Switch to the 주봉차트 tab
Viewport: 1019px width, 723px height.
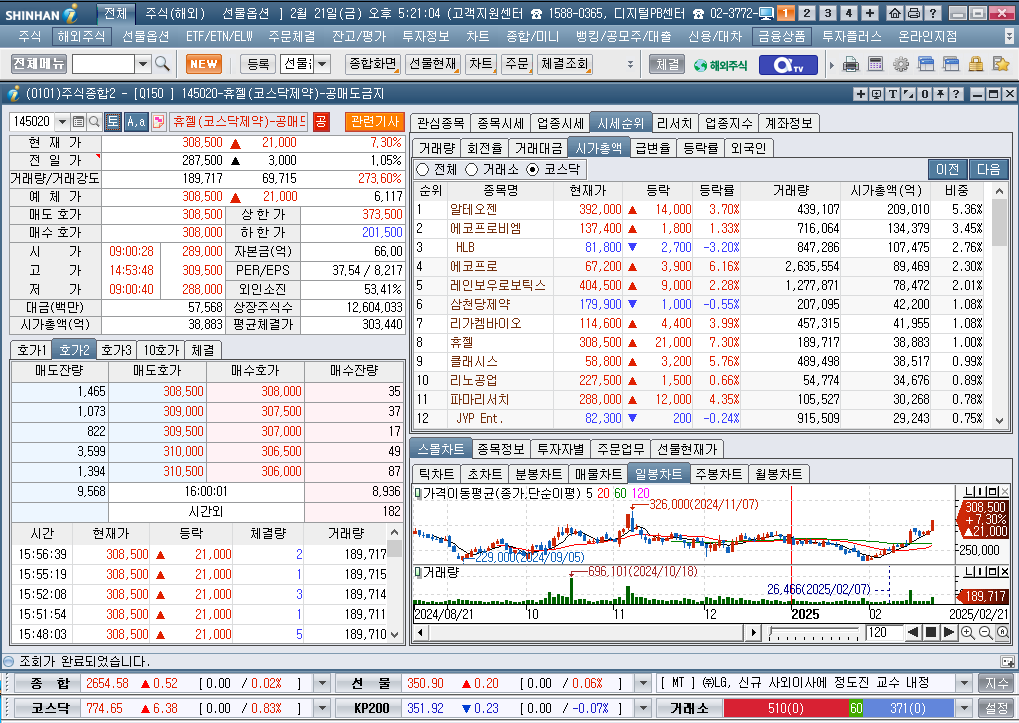coord(718,474)
